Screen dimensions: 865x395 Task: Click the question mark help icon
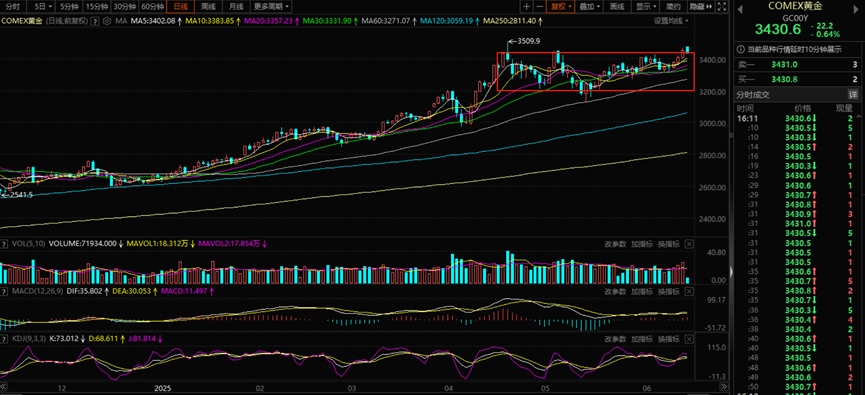tap(95, 21)
